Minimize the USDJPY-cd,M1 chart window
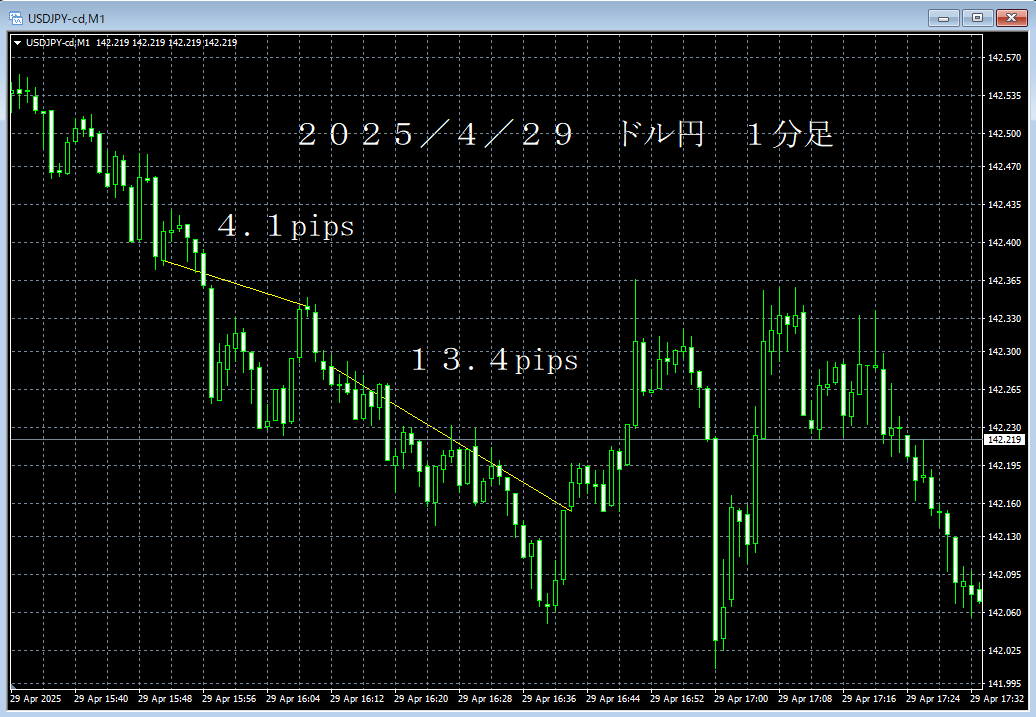 click(944, 18)
